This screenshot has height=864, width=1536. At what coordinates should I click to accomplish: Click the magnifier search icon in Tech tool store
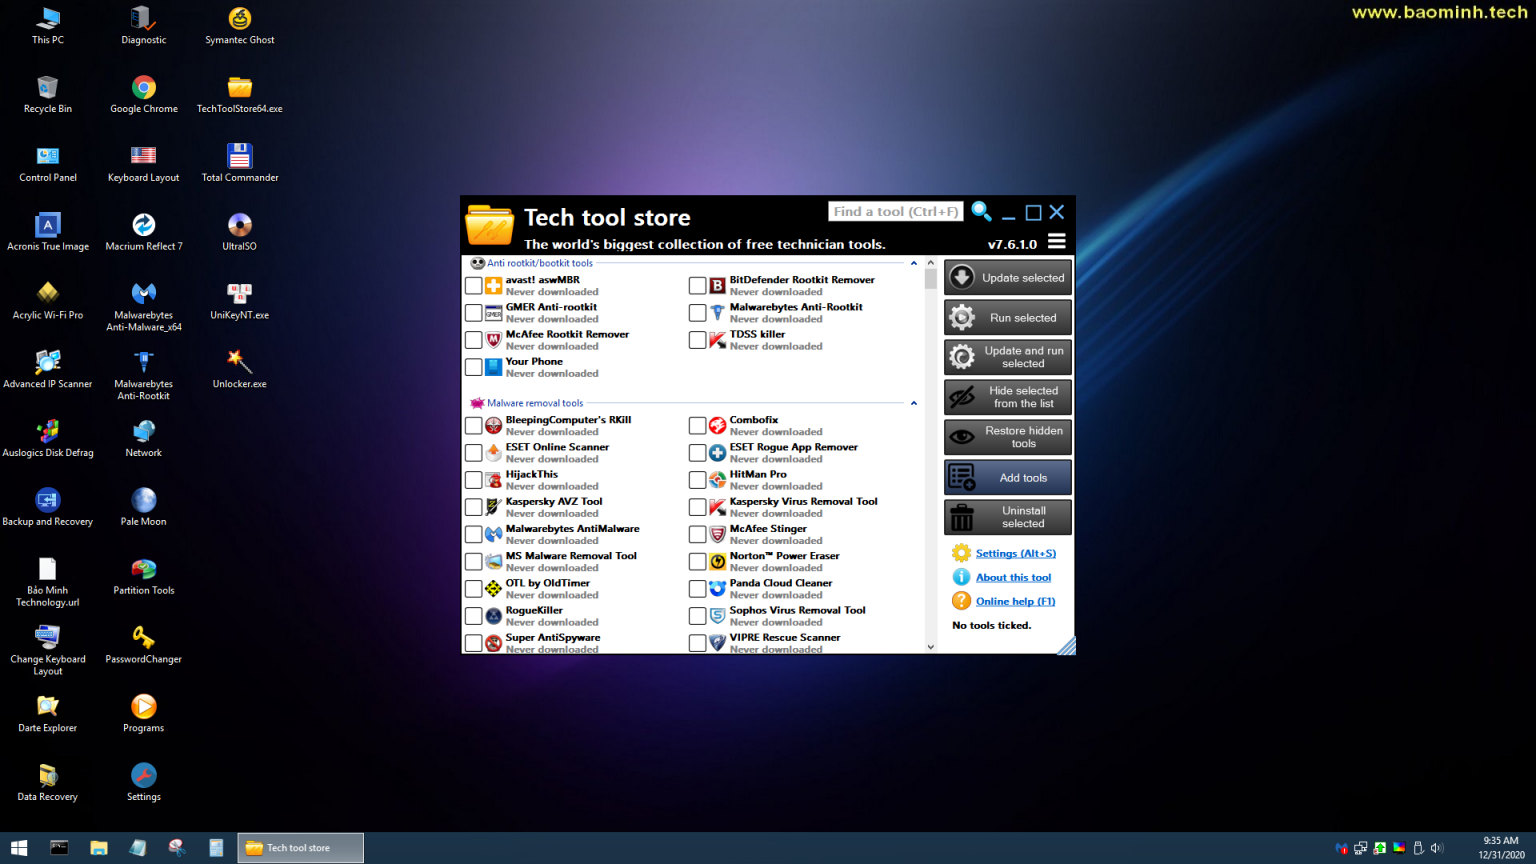pos(982,211)
